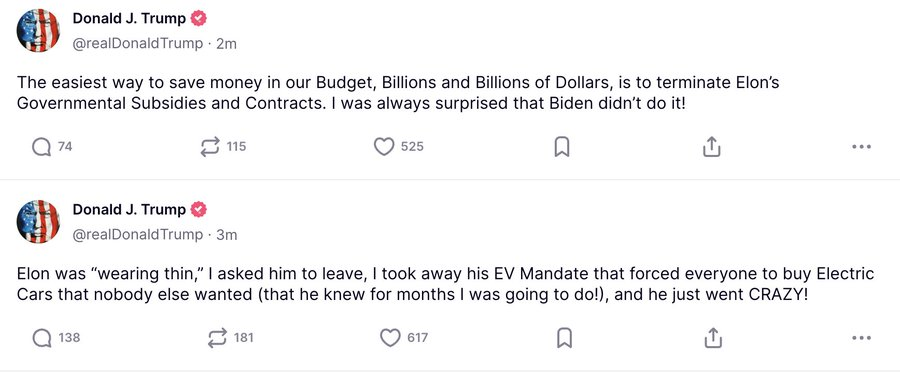
Task: Click @realDonaldTrump handle on top post
Action: pyautogui.click(x=138, y=44)
